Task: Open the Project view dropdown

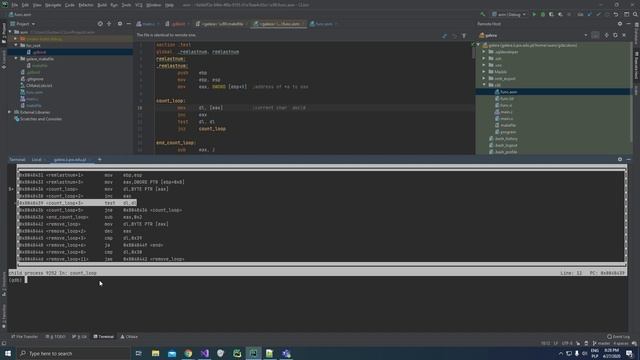Action: [x=23, y=24]
